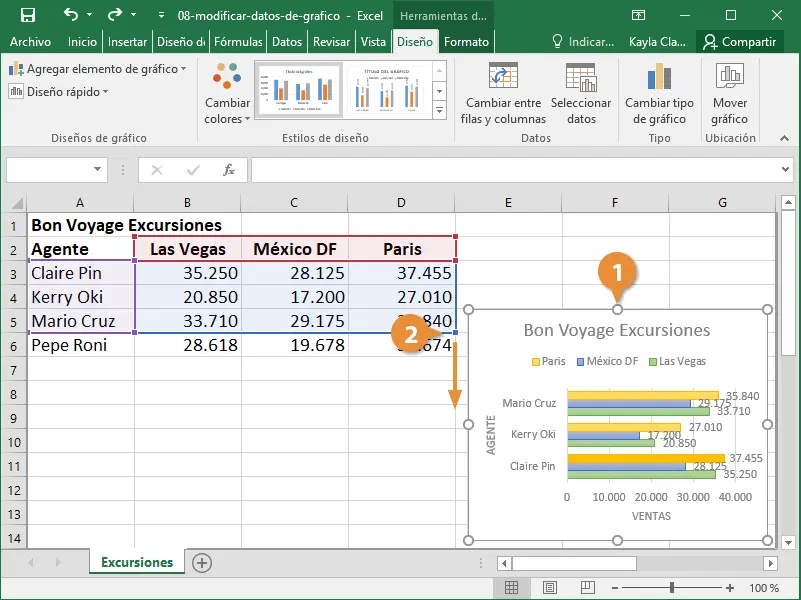This screenshot has width=801, height=600.
Task: Click the Name Box input field
Action: click(x=50, y=170)
